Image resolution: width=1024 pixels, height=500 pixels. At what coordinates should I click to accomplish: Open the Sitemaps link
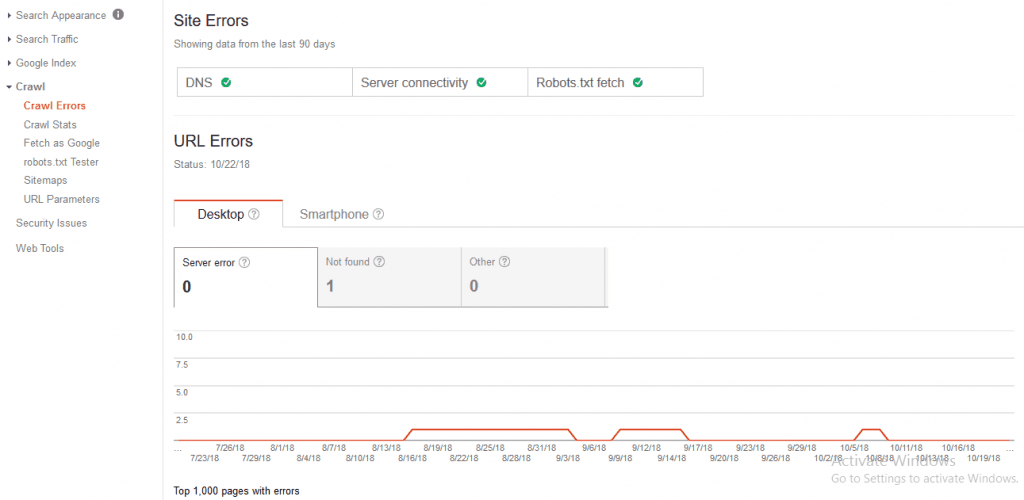pyautogui.click(x=45, y=180)
